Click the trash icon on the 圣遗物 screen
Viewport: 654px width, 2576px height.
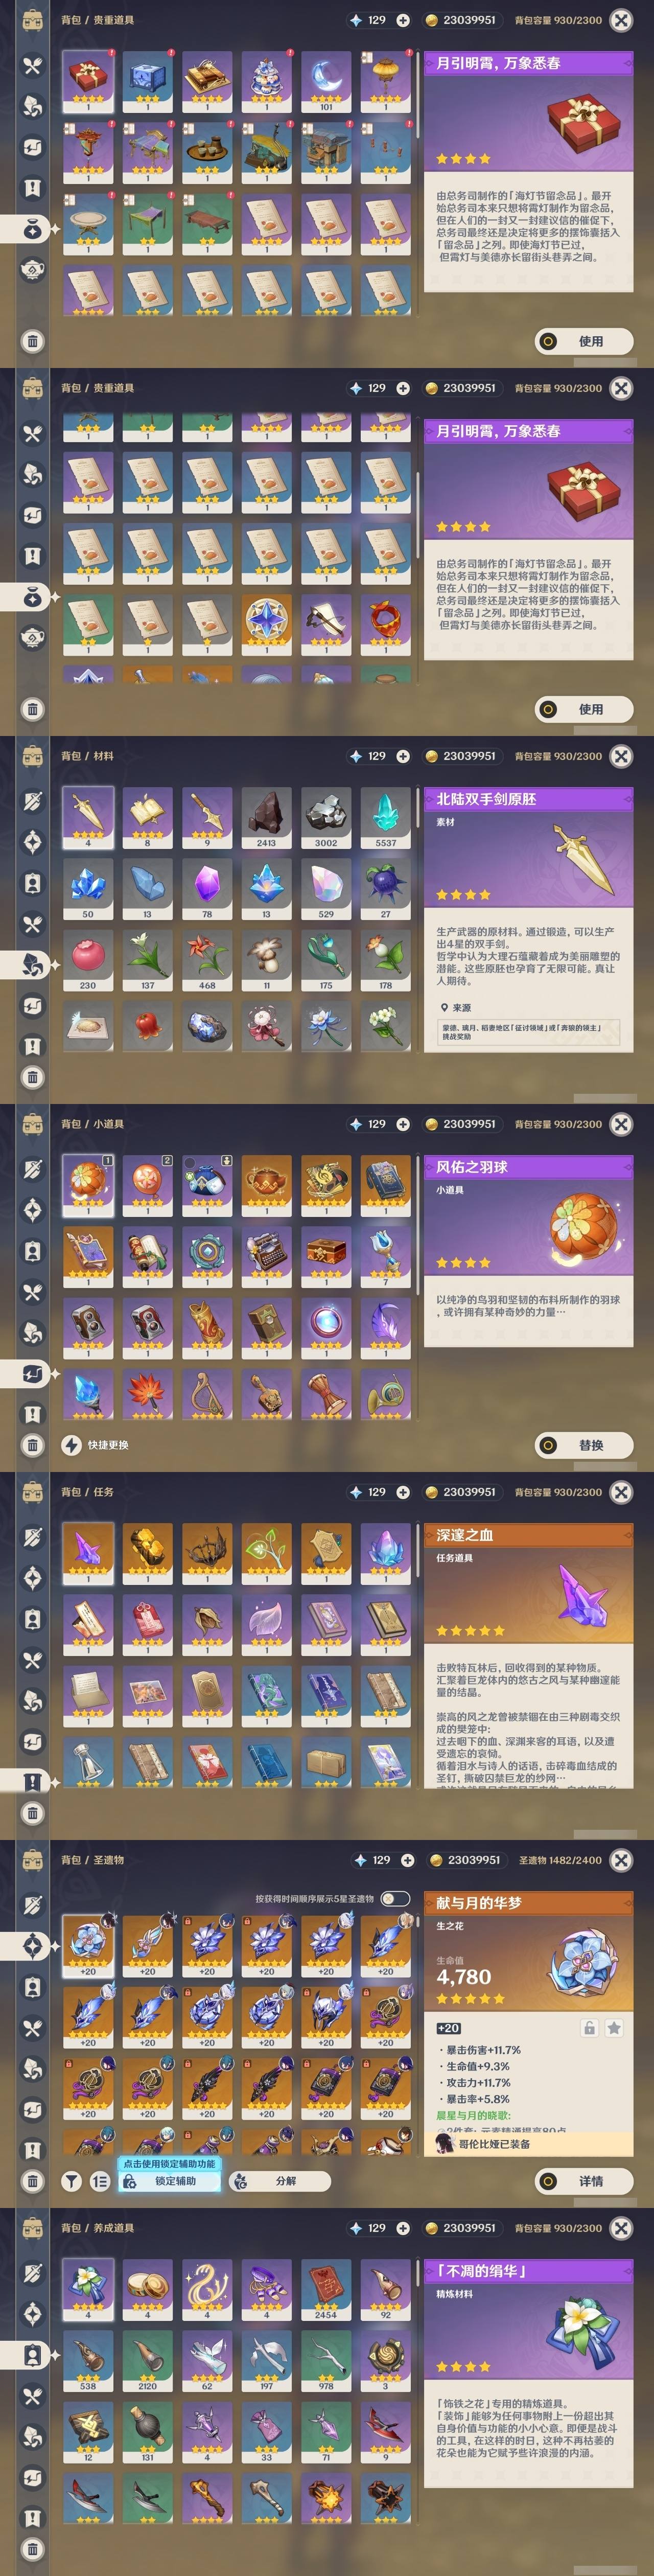33,2181
